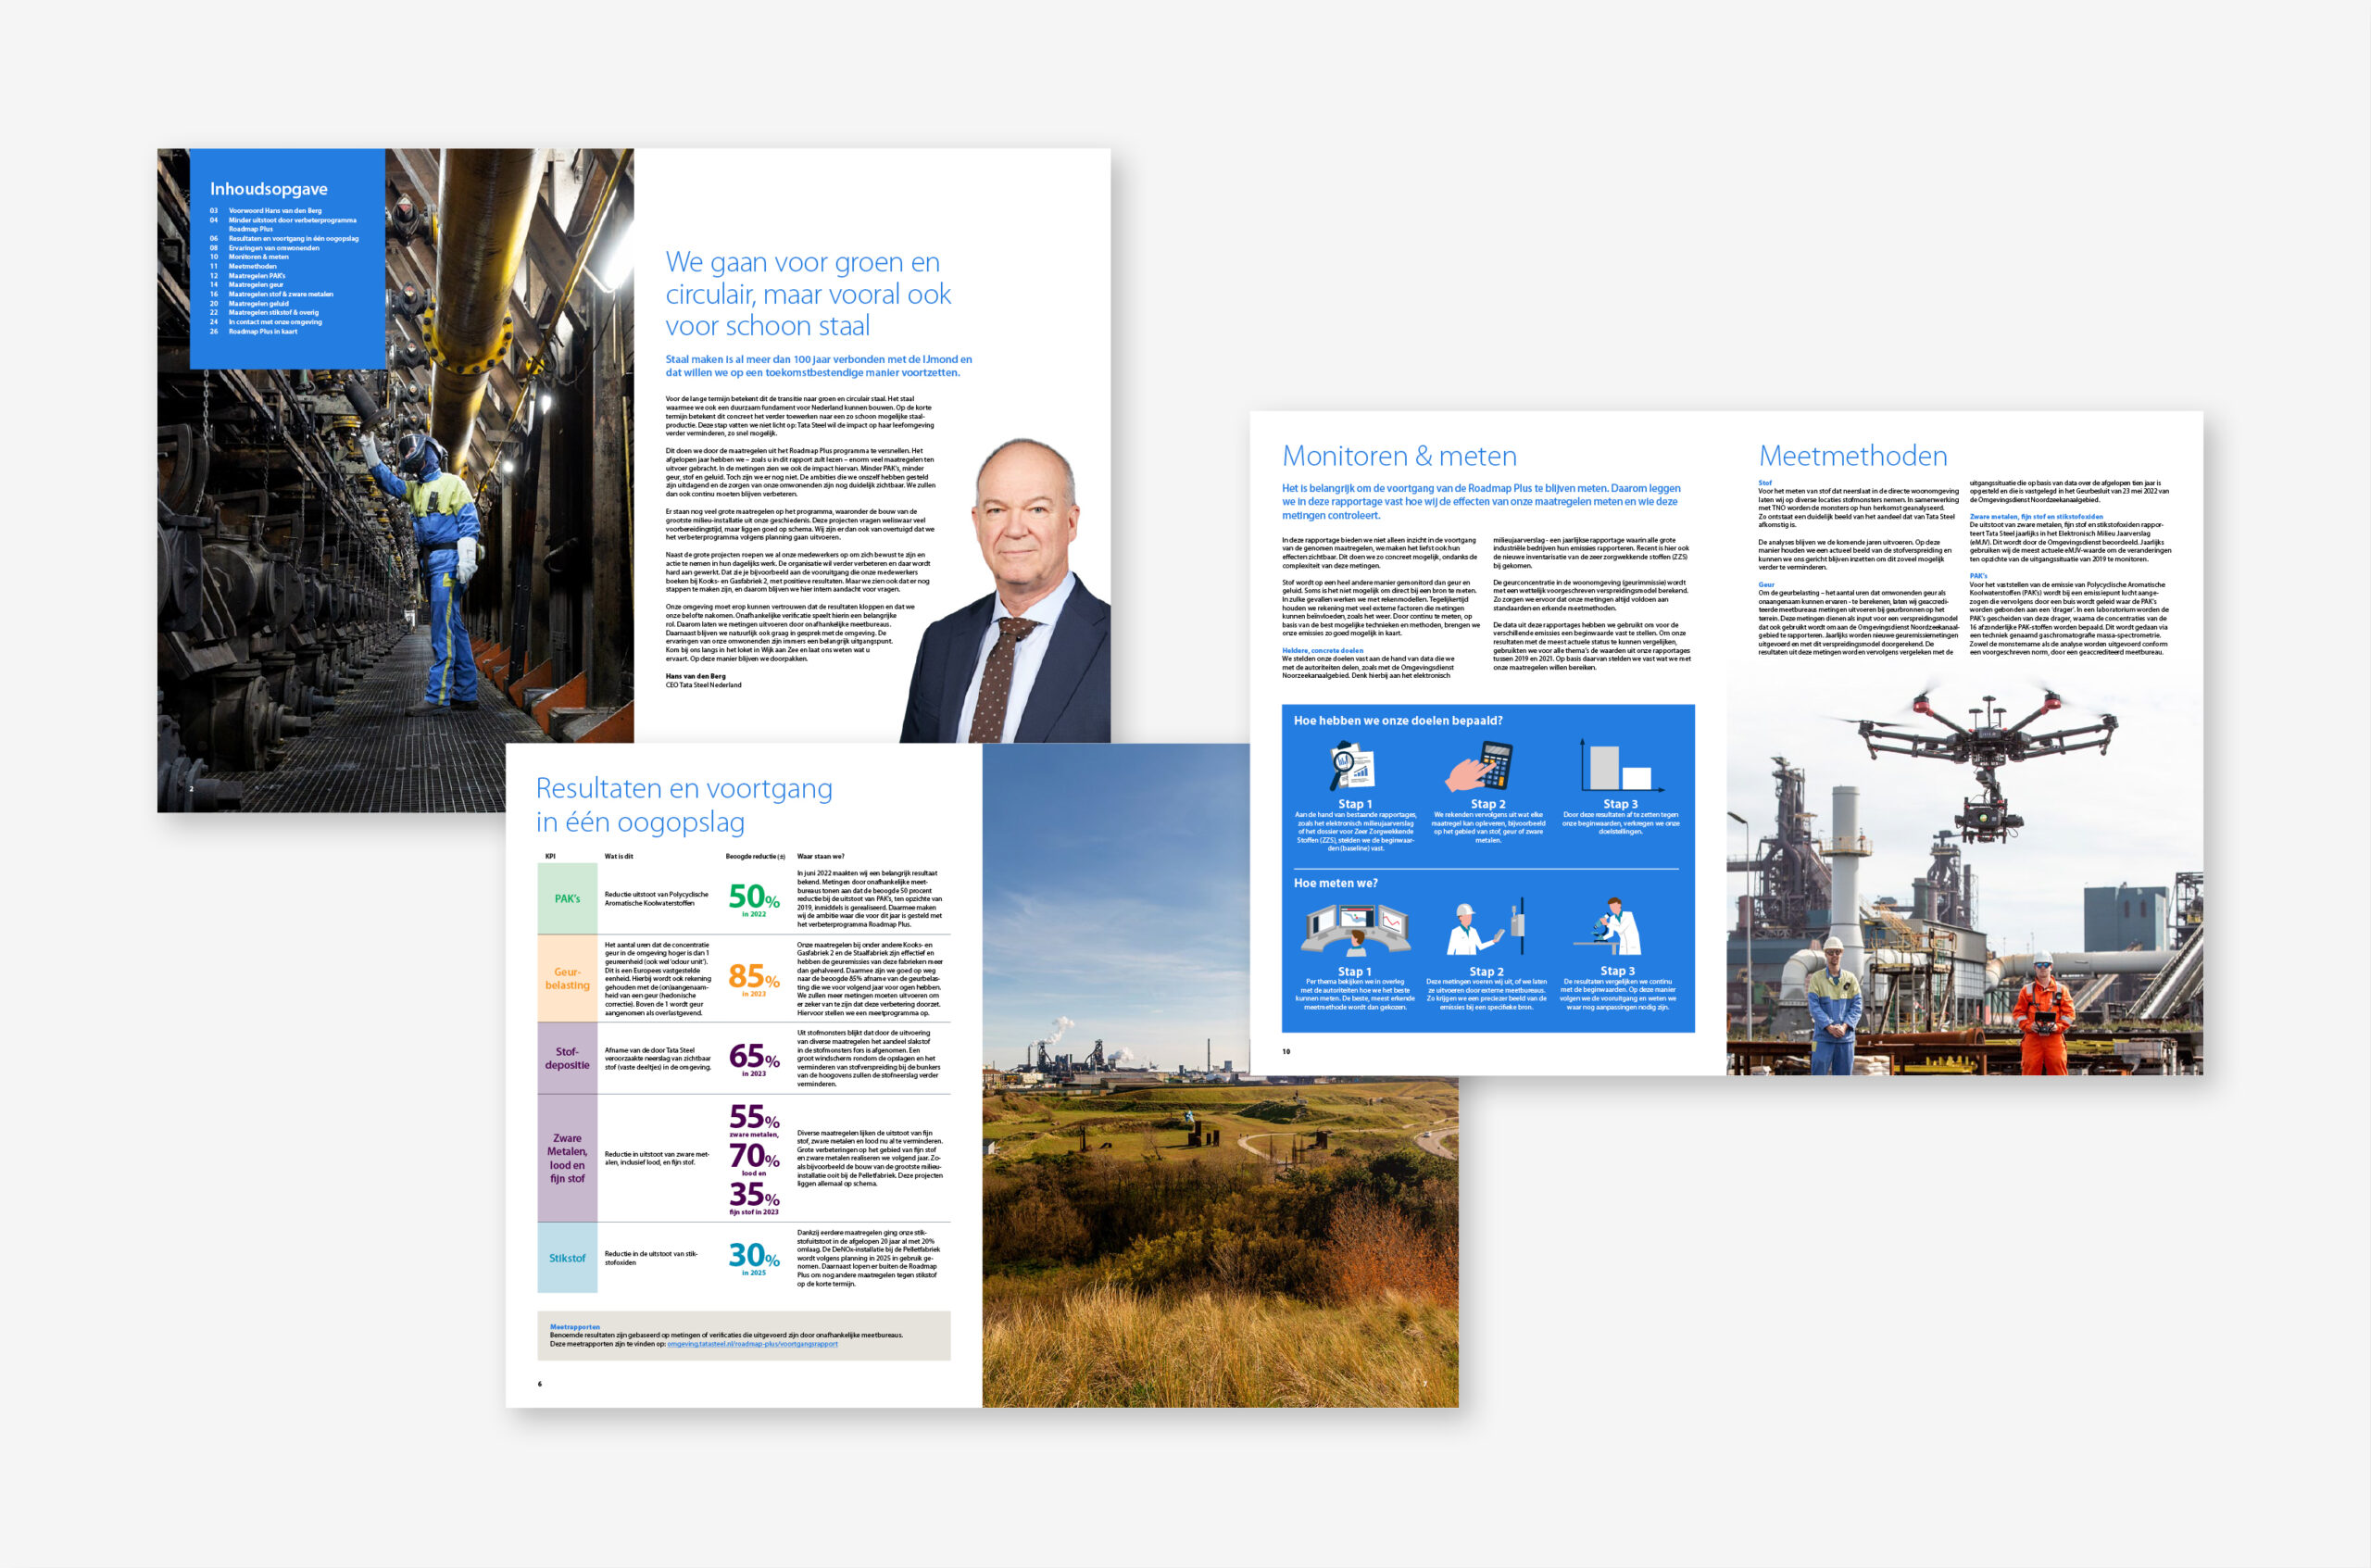Click the Waar staan we? column header
Screen dimensions: 2371x1568
820,856
